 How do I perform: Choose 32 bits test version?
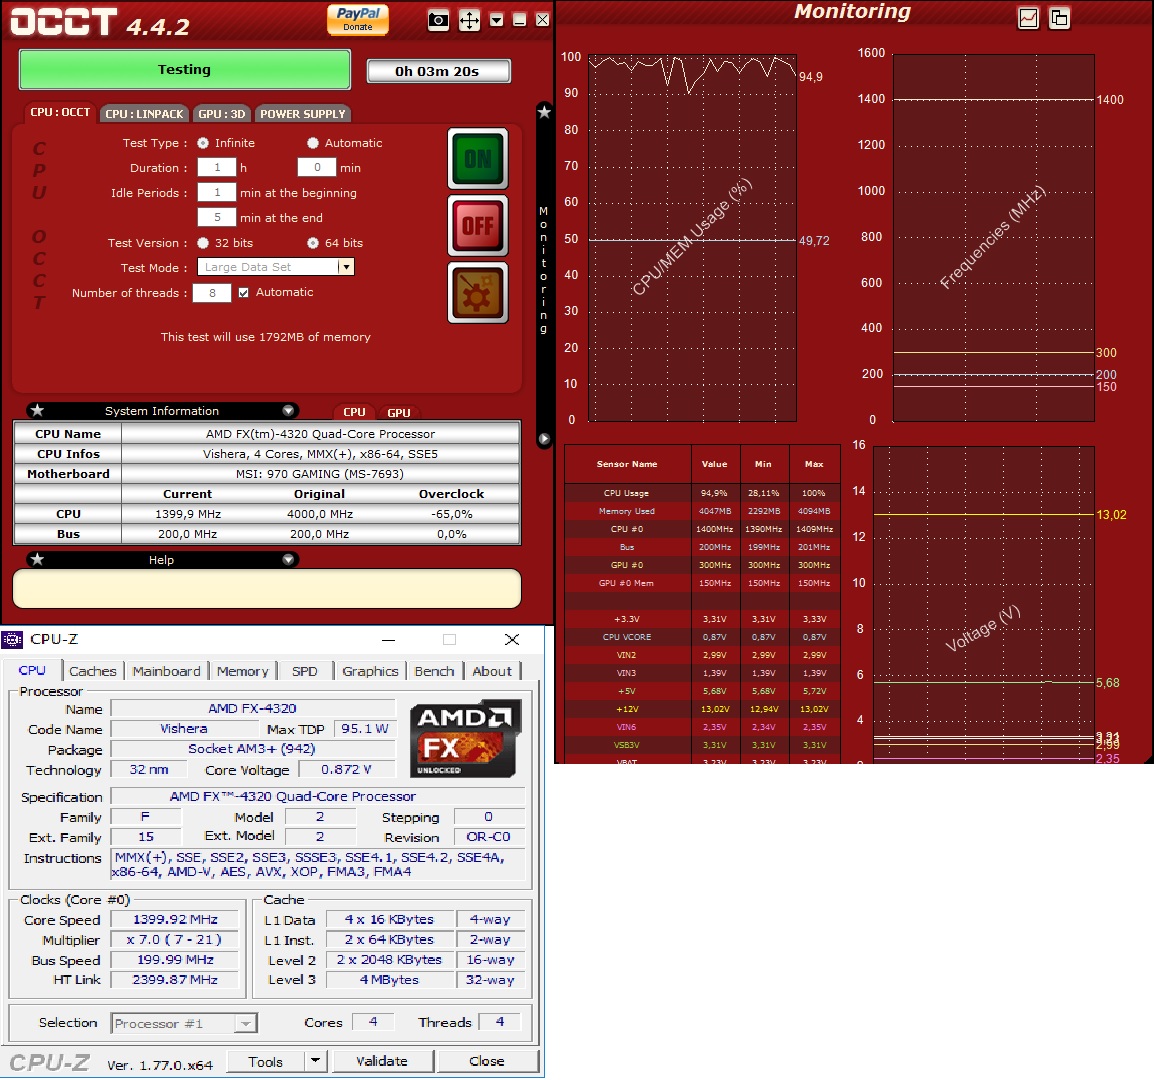point(203,243)
